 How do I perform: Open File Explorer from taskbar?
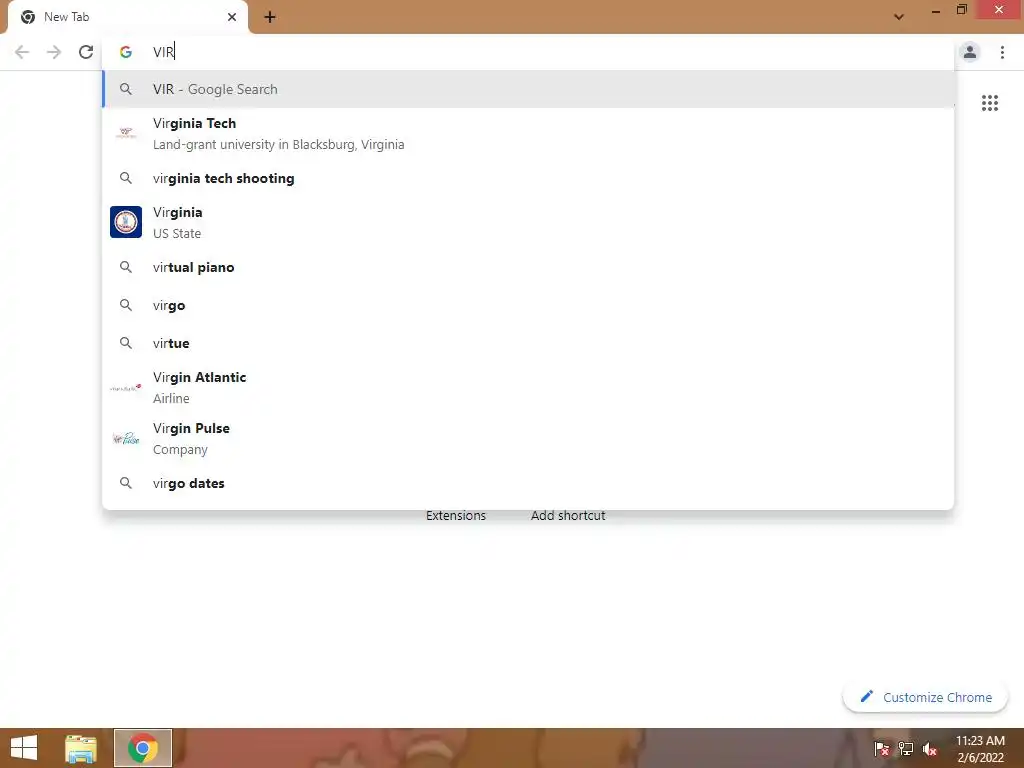point(81,748)
